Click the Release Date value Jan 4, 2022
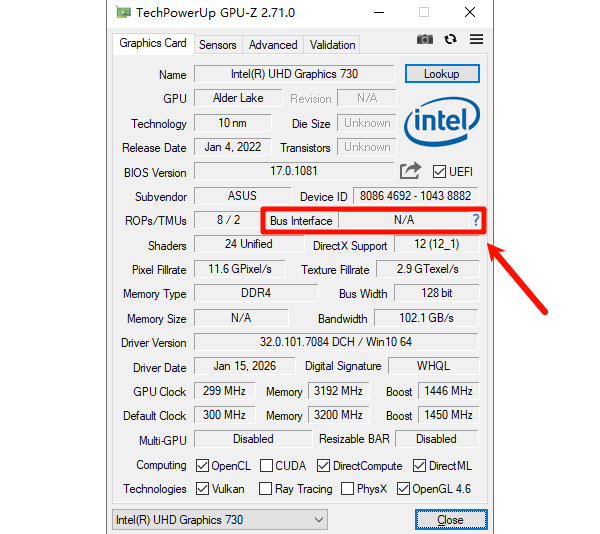 tap(233, 147)
